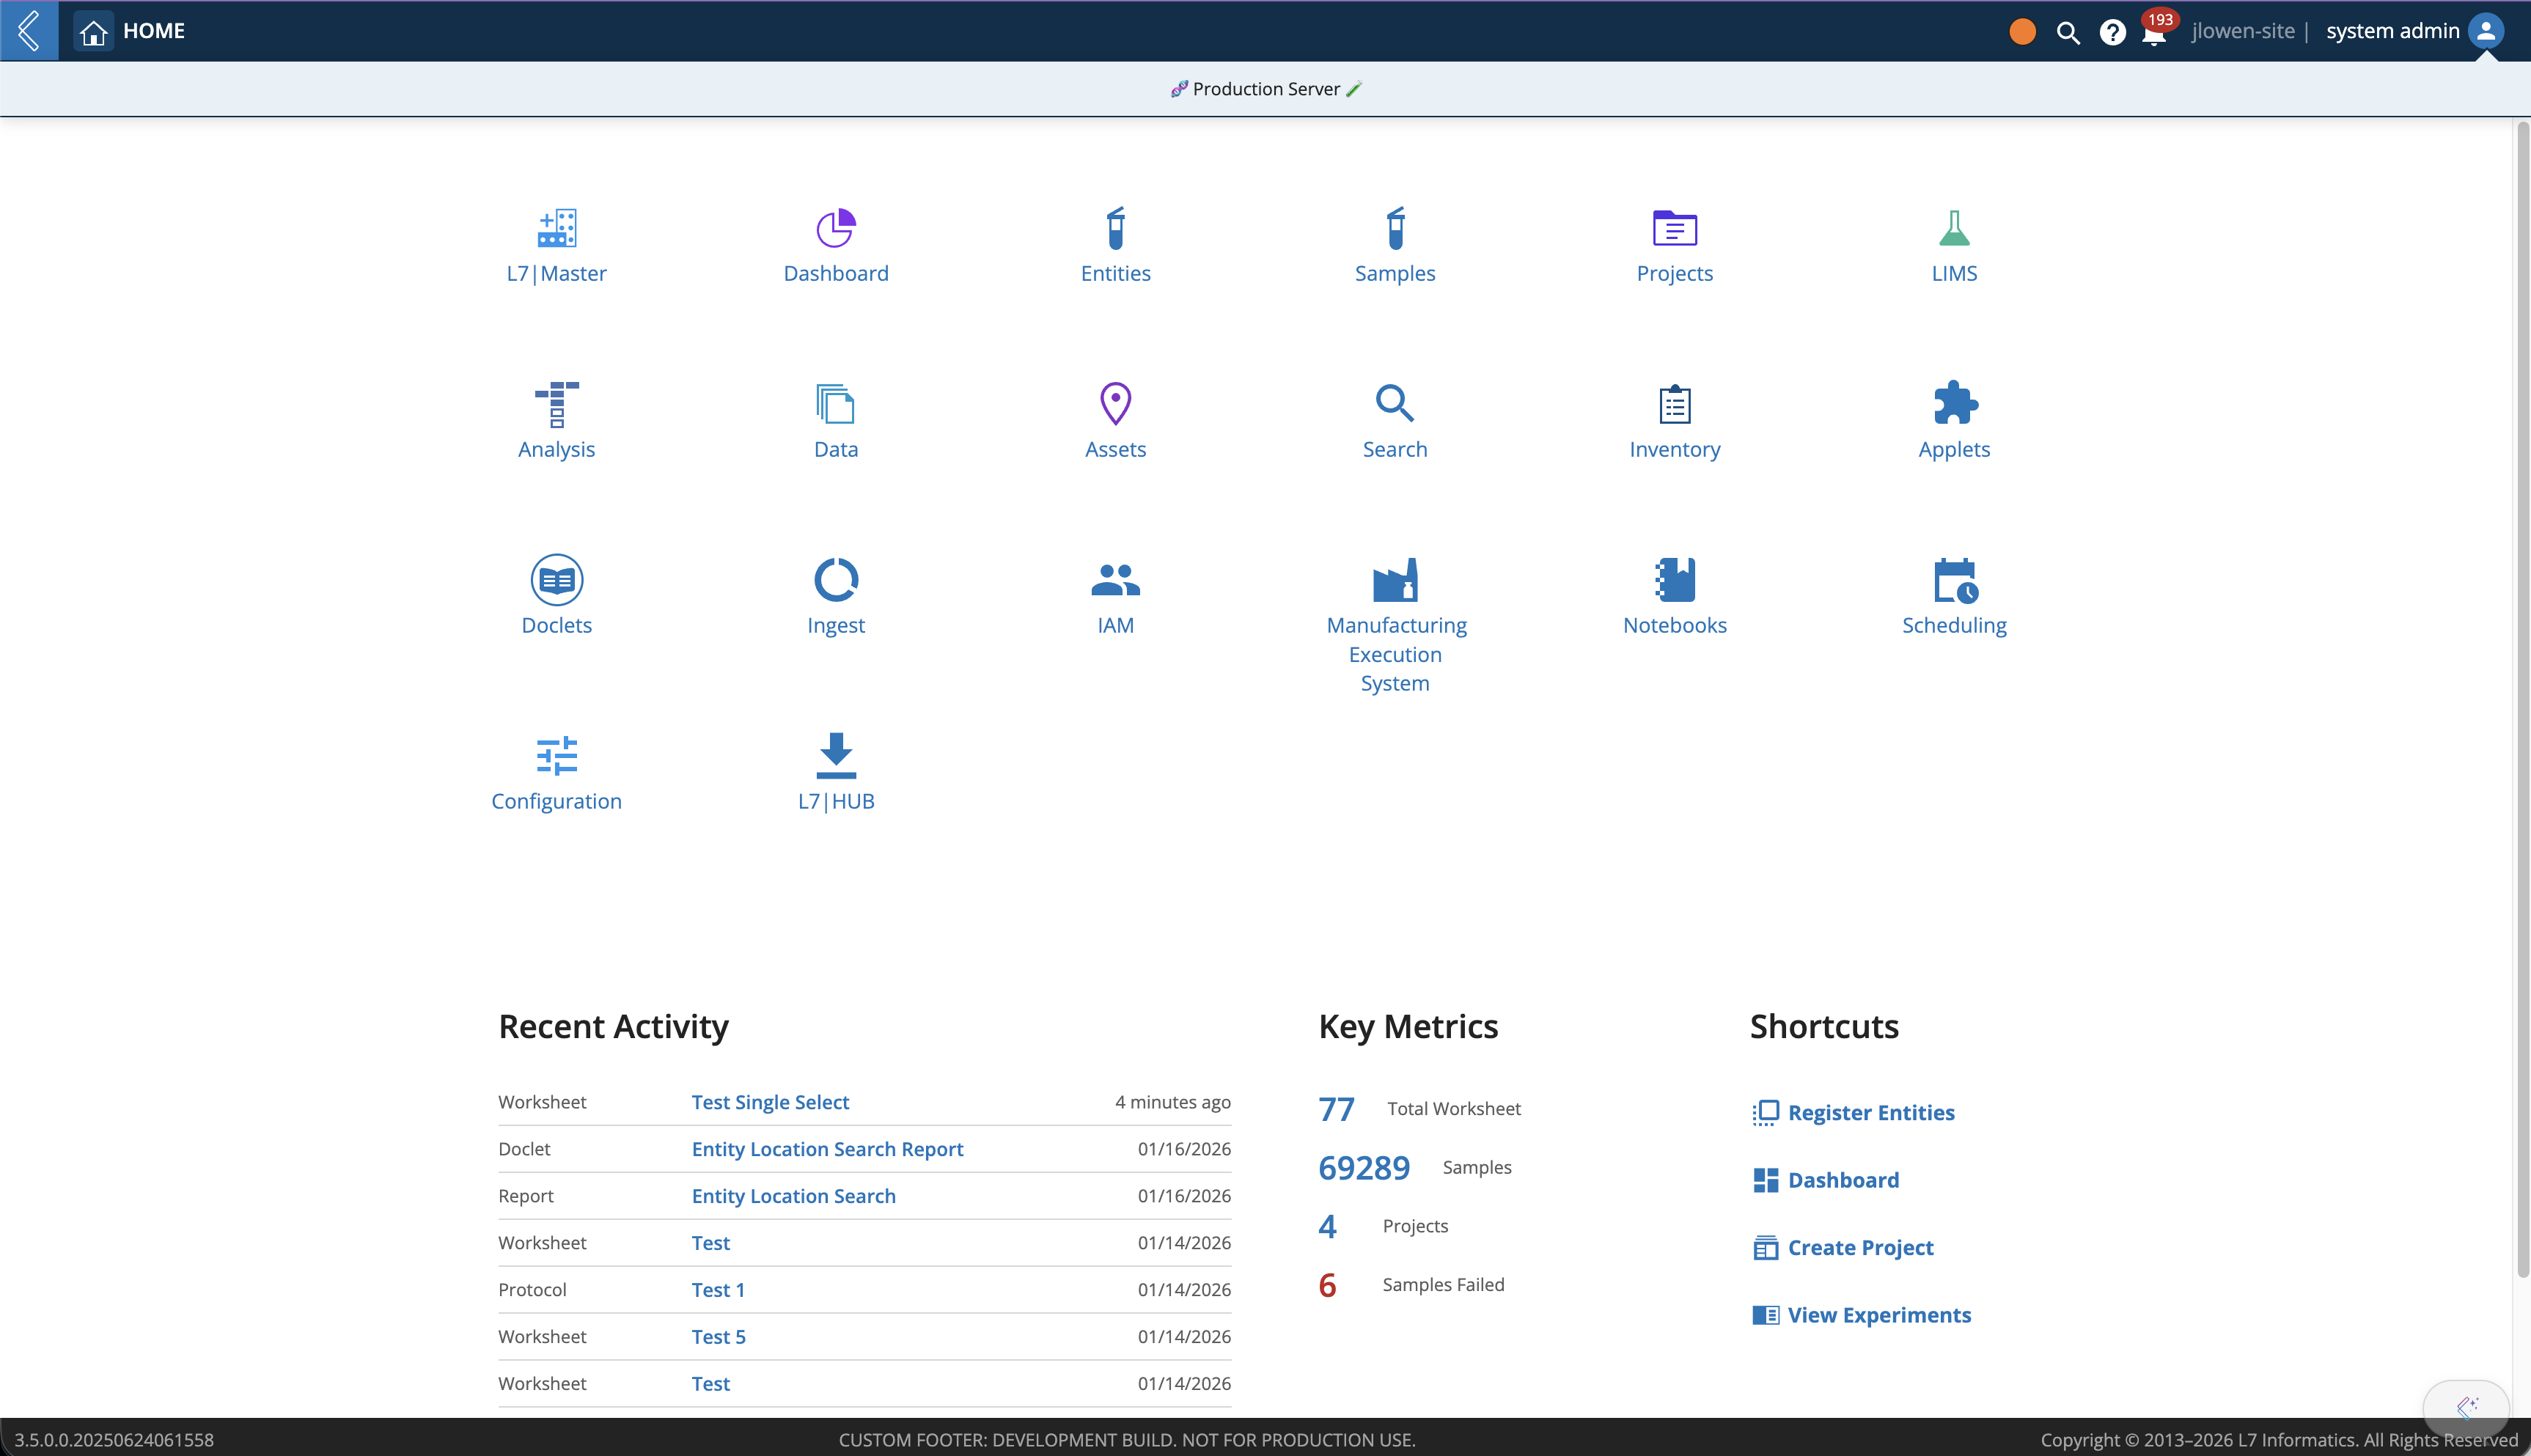This screenshot has height=1456, width=2531.
Task: Click the orange status indicator circle
Action: click(2022, 32)
